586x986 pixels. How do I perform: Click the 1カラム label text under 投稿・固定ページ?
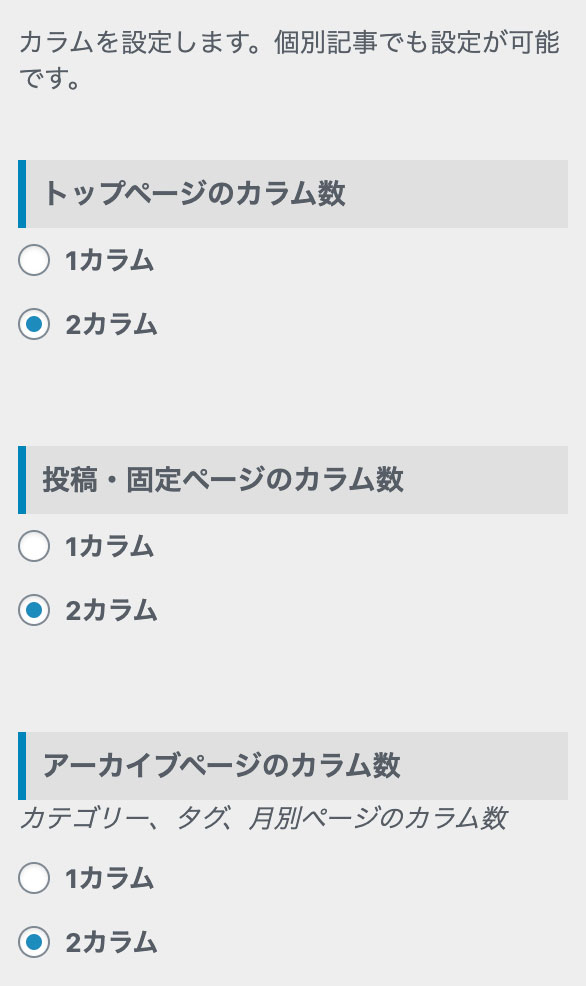pyautogui.click(x=110, y=546)
